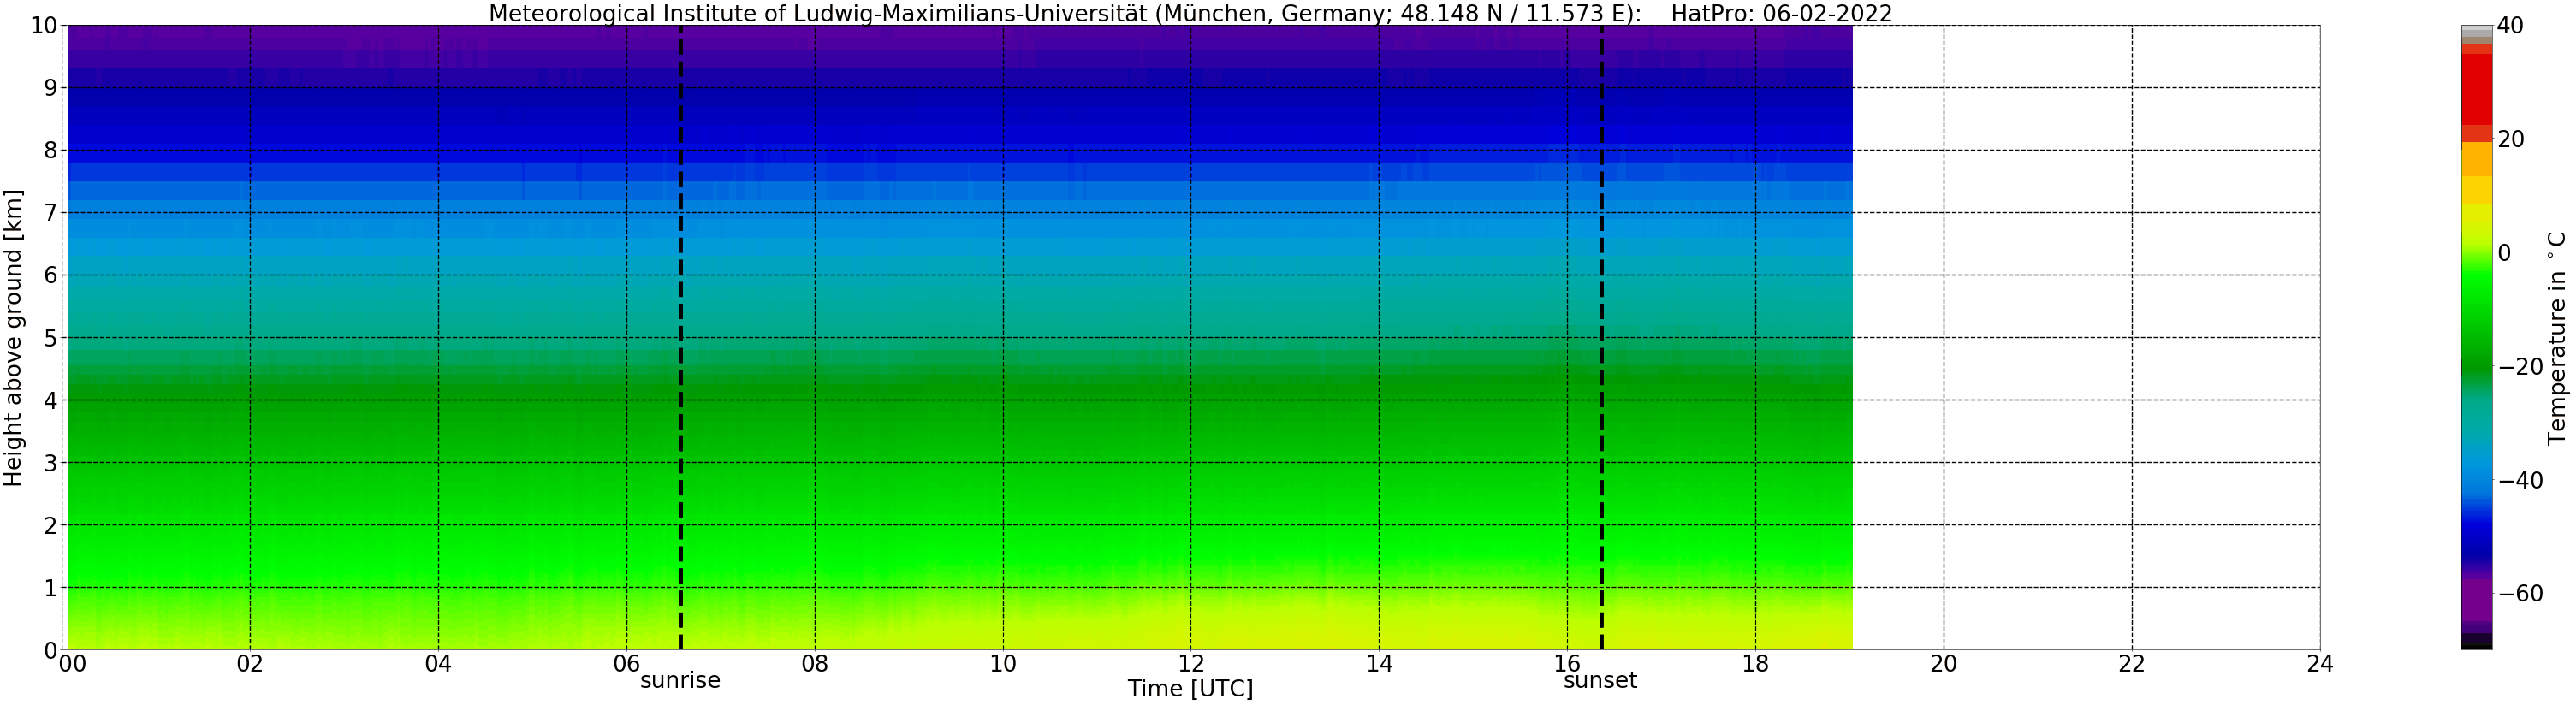The image size is (2576, 705).
Task: Click the time axis tick '08'
Action: [x=815, y=664]
